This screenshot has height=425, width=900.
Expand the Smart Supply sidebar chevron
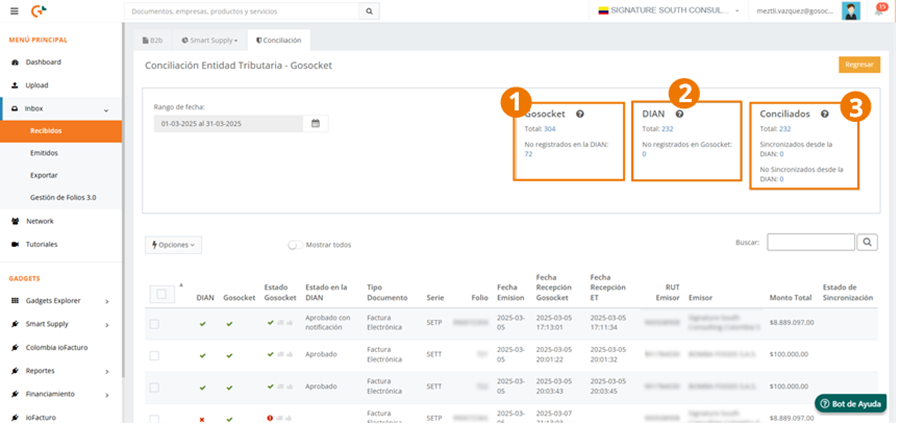(107, 325)
